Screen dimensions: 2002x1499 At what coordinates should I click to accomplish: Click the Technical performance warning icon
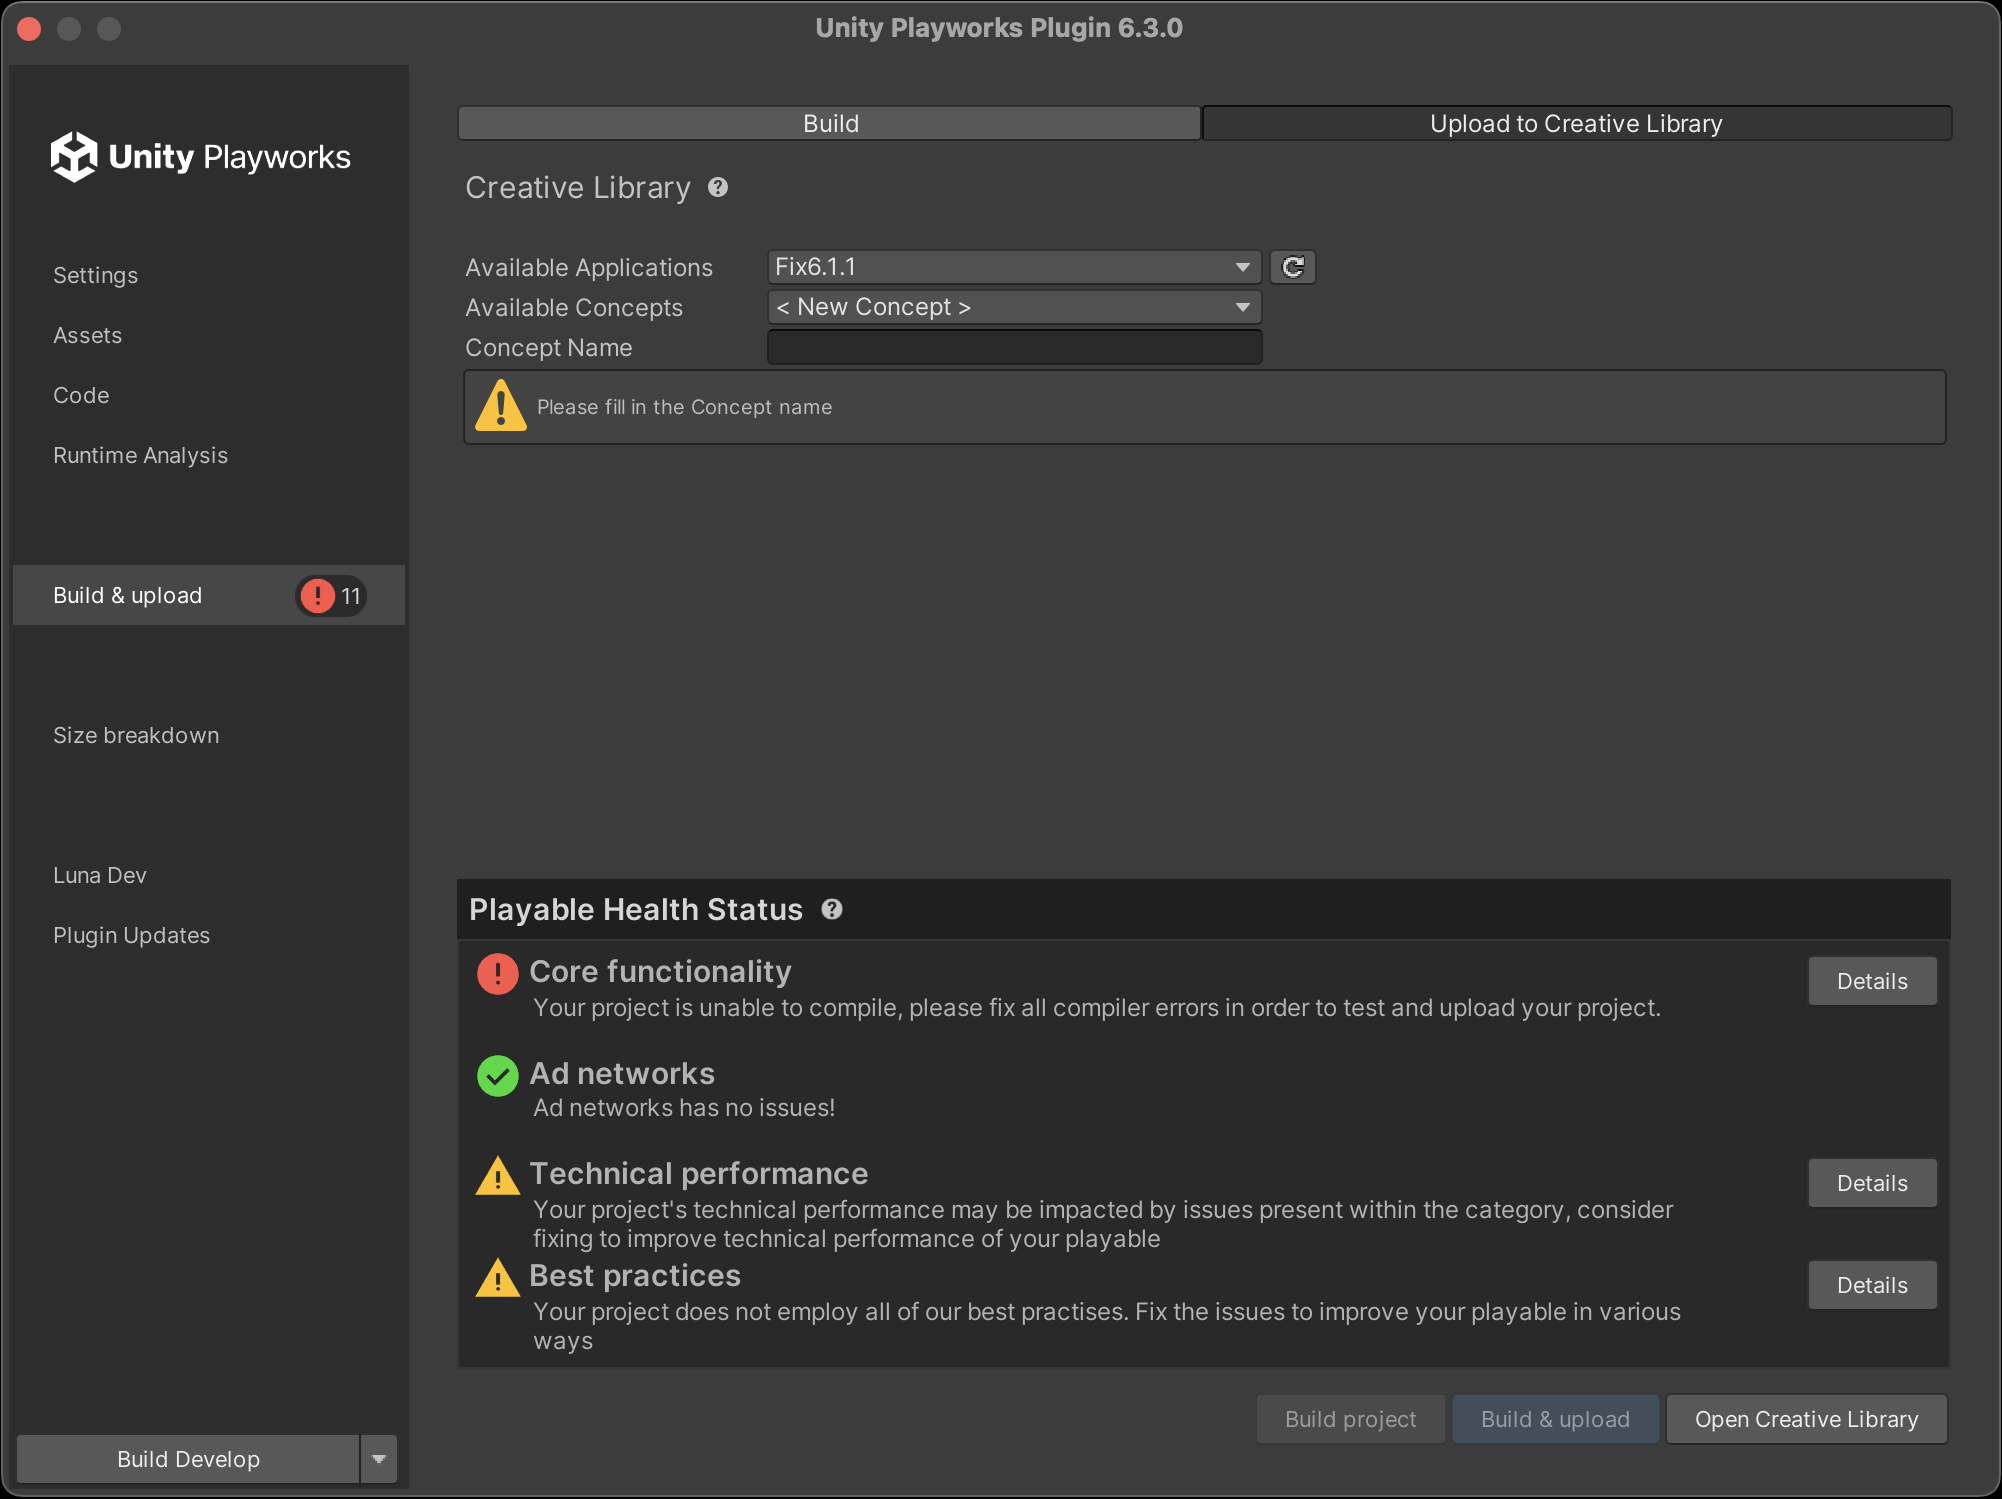click(497, 1176)
